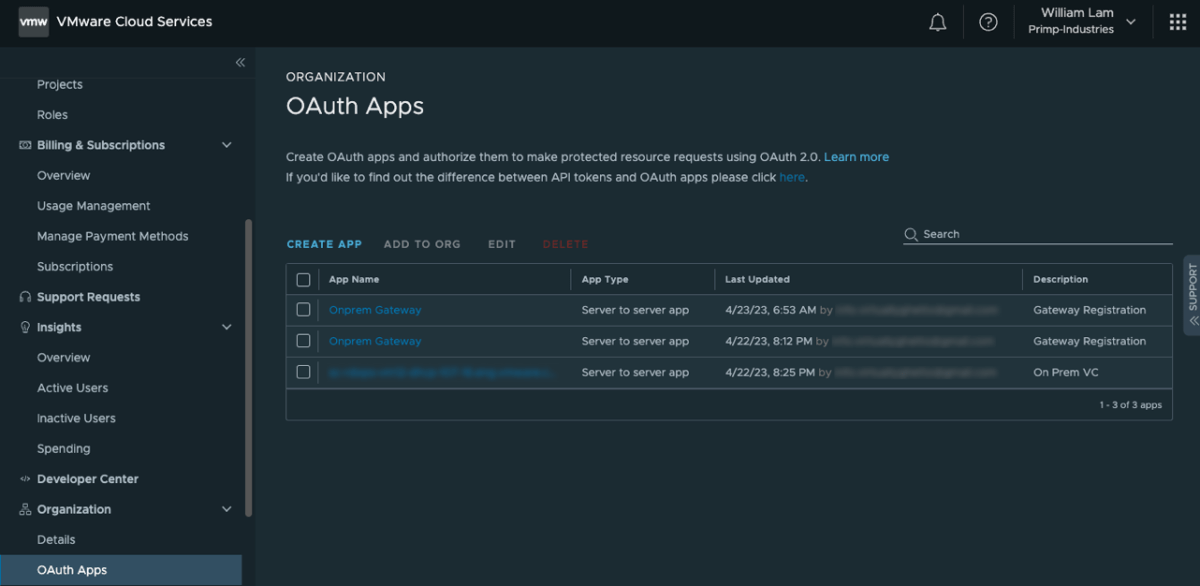Select all apps with header checkbox
Viewport: 1200px width, 586px height.
(304, 280)
